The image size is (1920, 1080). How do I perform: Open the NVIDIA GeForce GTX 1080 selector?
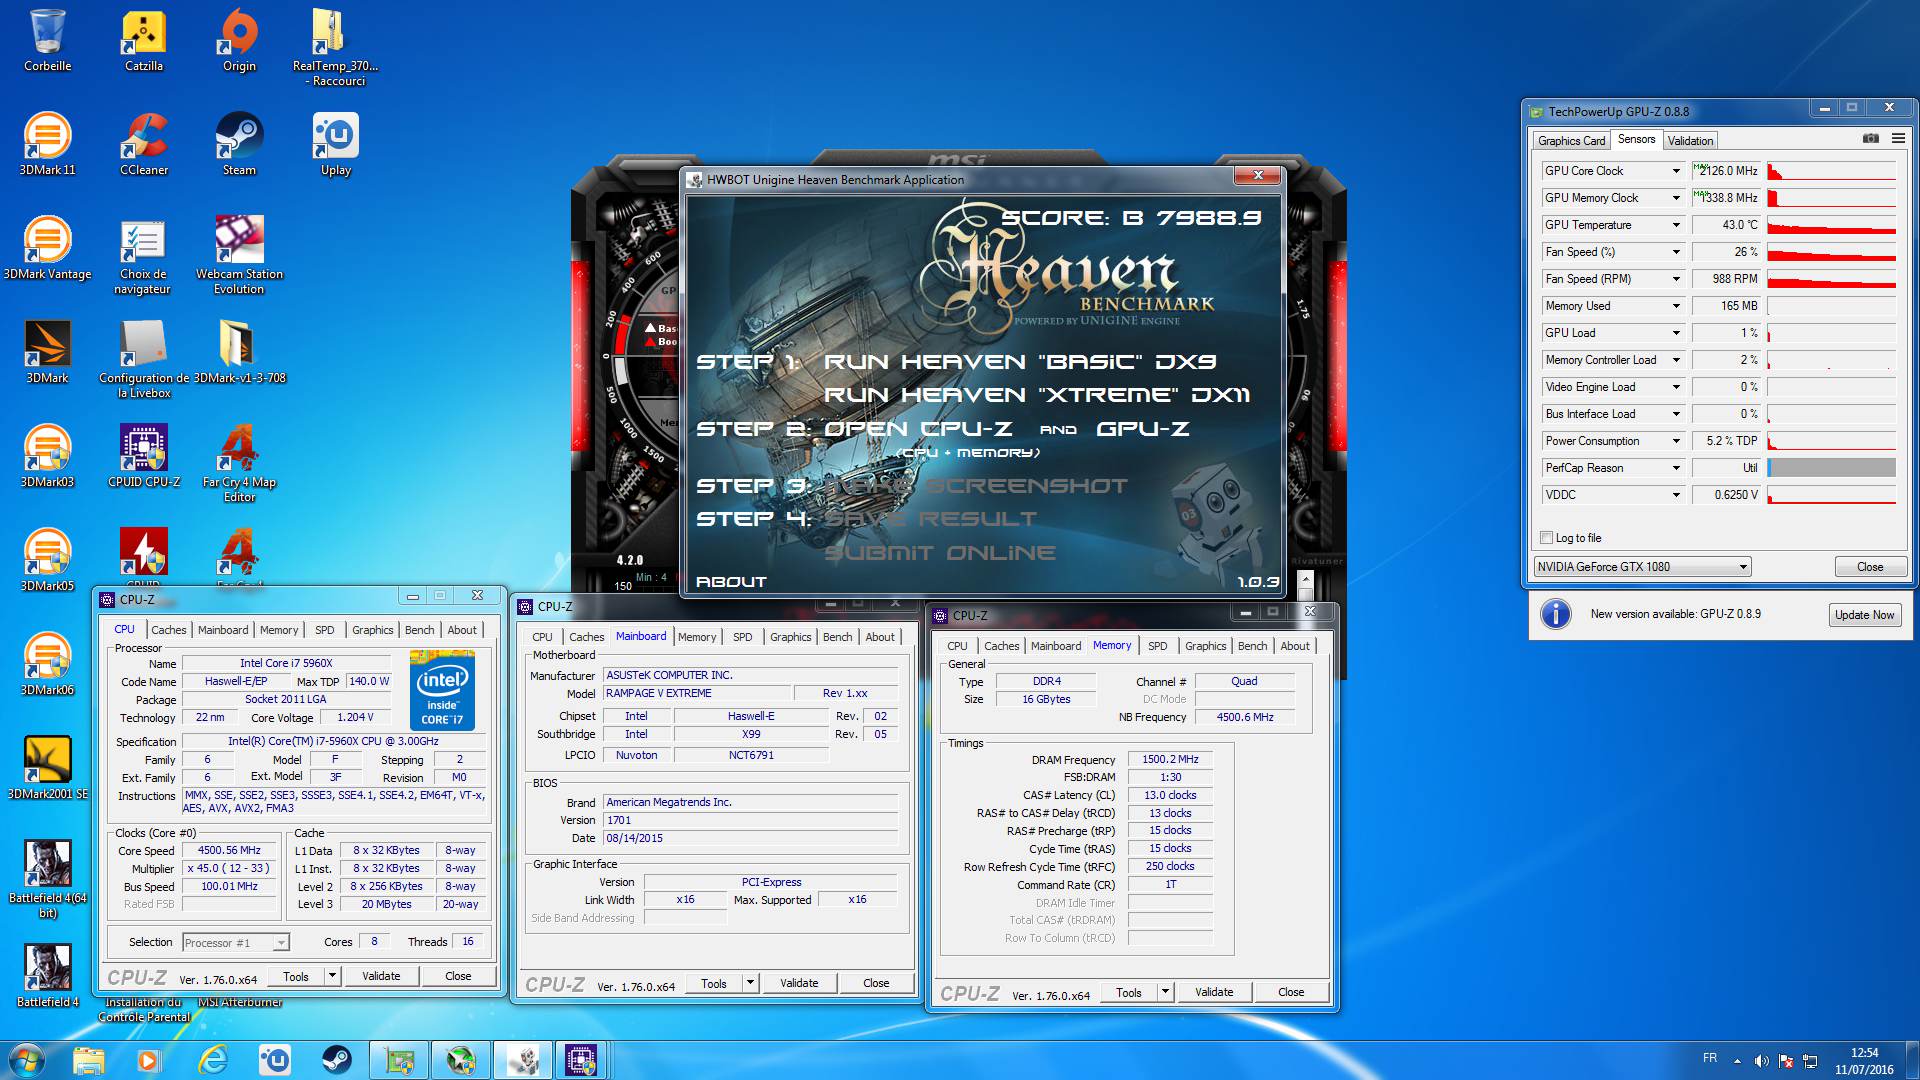1642,567
